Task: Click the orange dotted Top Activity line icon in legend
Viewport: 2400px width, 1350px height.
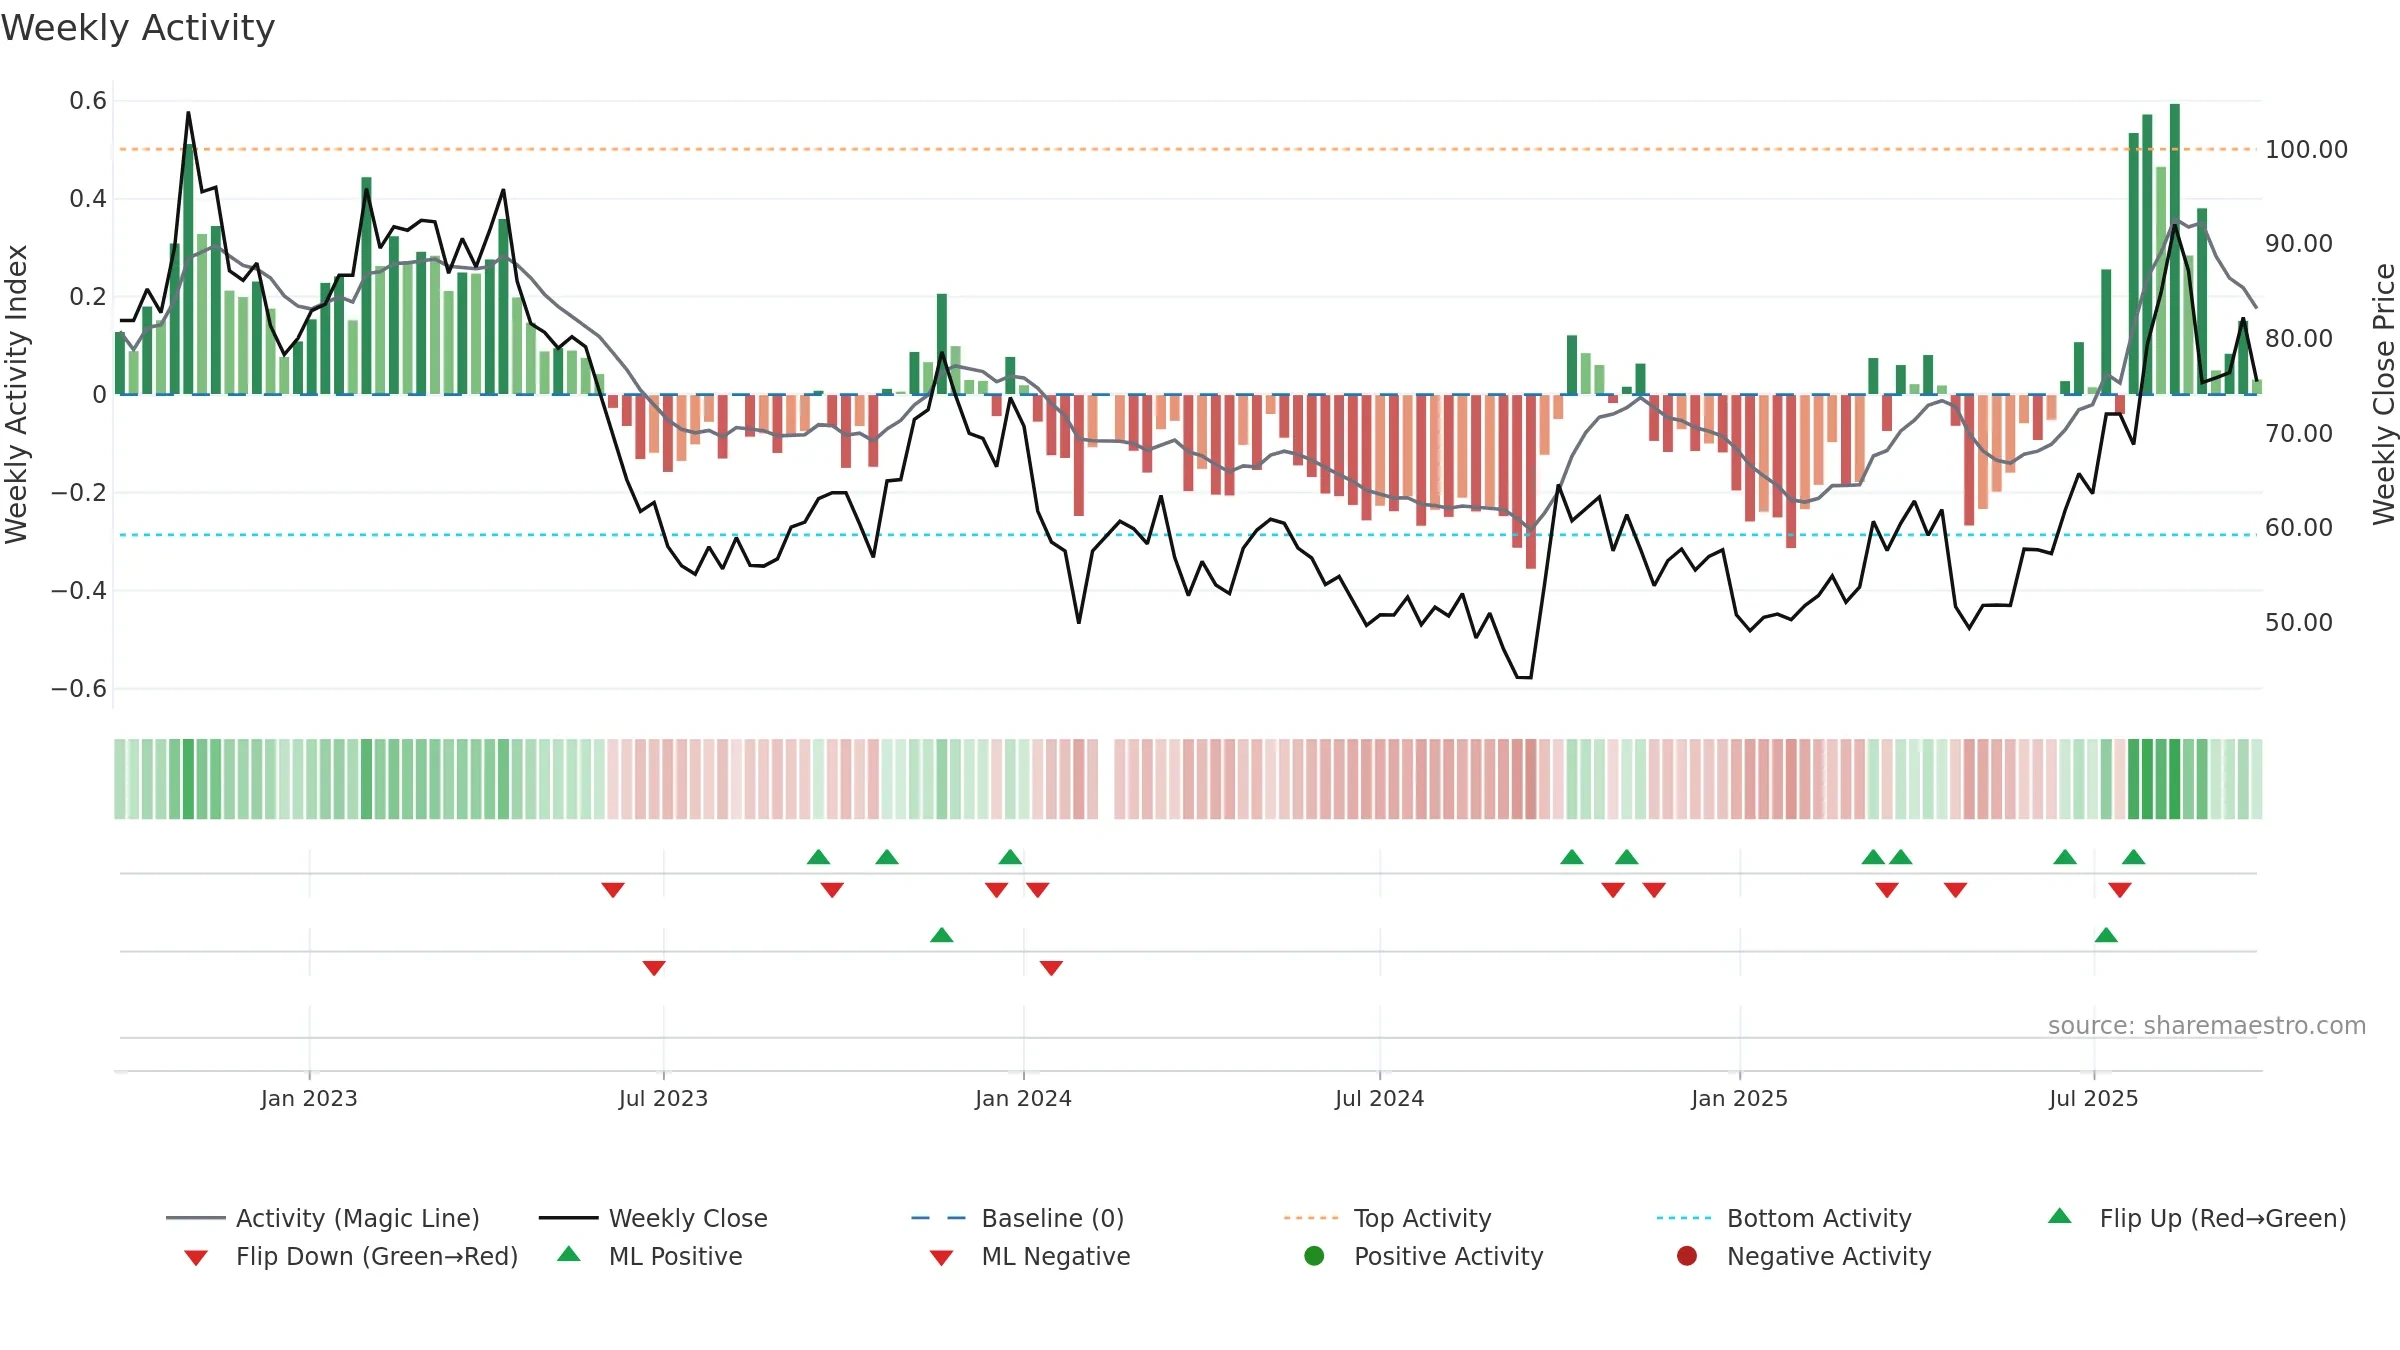Action: tap(1311, 1218)
